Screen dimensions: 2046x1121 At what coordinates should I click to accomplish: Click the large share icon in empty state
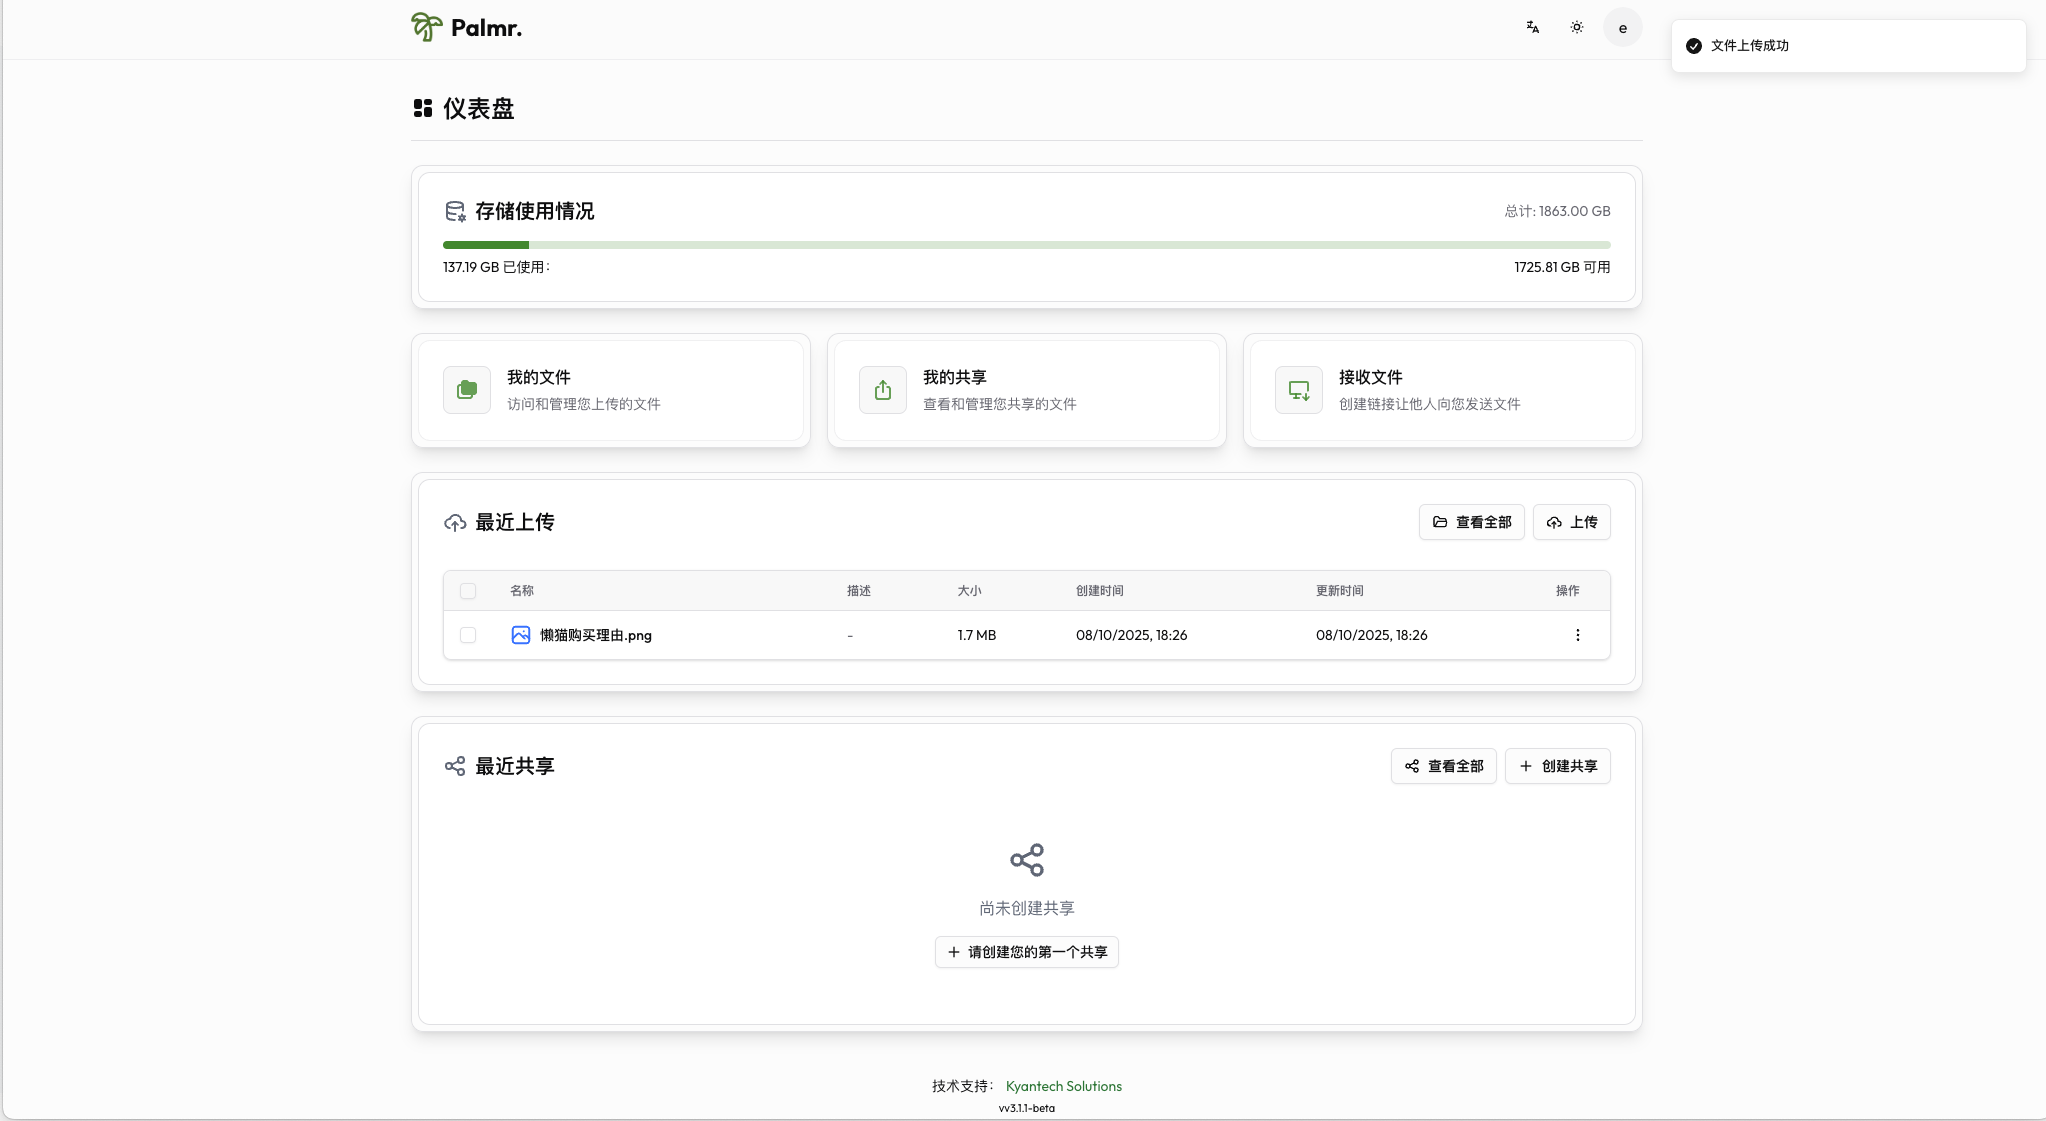tap(1027, 860)
